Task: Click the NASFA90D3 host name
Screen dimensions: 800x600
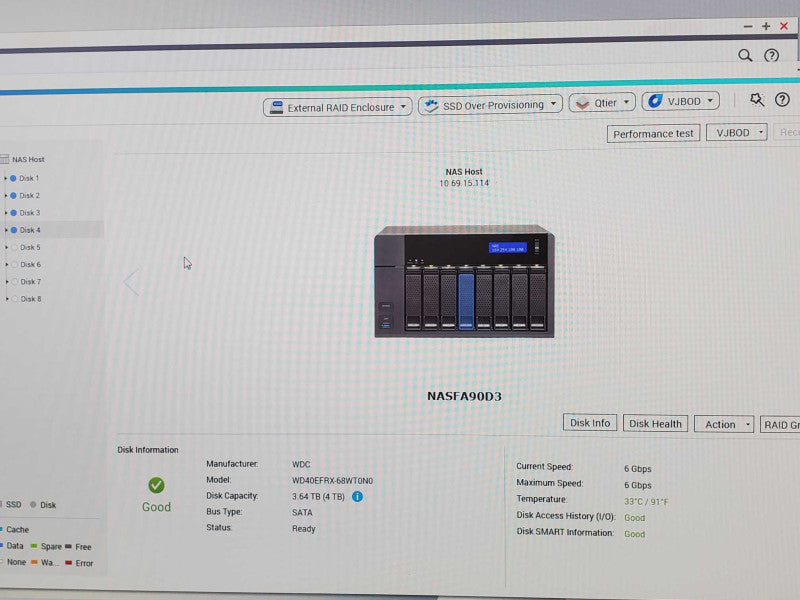Action: coord(464,396)
